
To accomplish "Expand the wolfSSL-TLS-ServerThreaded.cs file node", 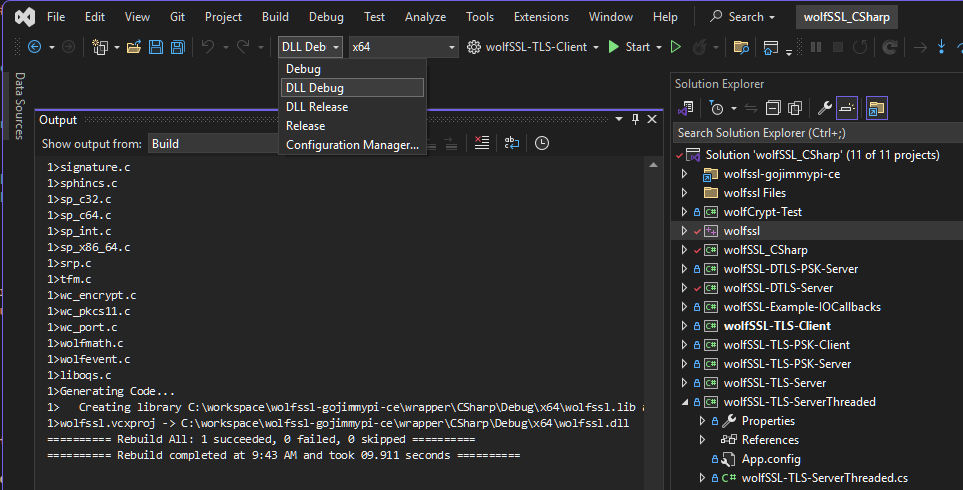I will 702,478.
